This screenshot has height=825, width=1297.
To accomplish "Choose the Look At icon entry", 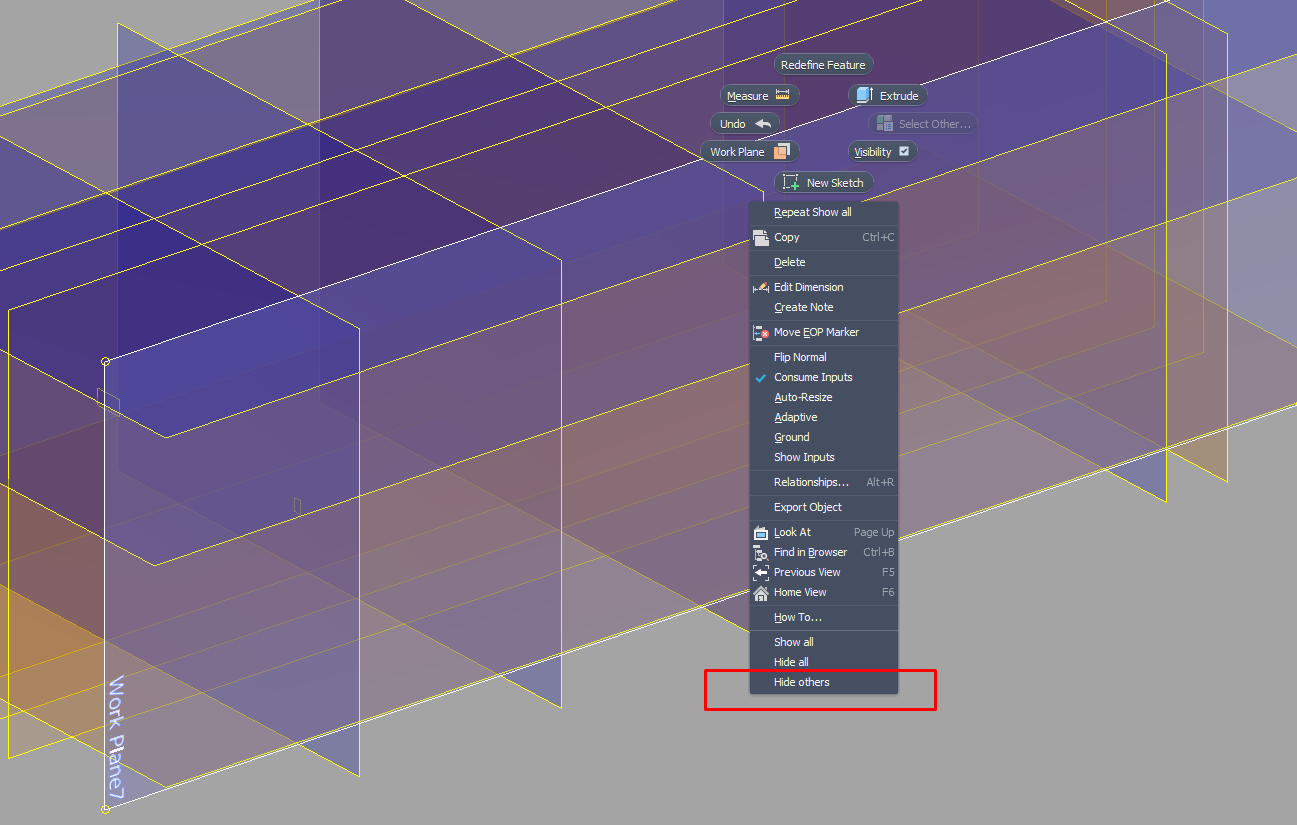I will pyautogui.click(x=761, y=533).
